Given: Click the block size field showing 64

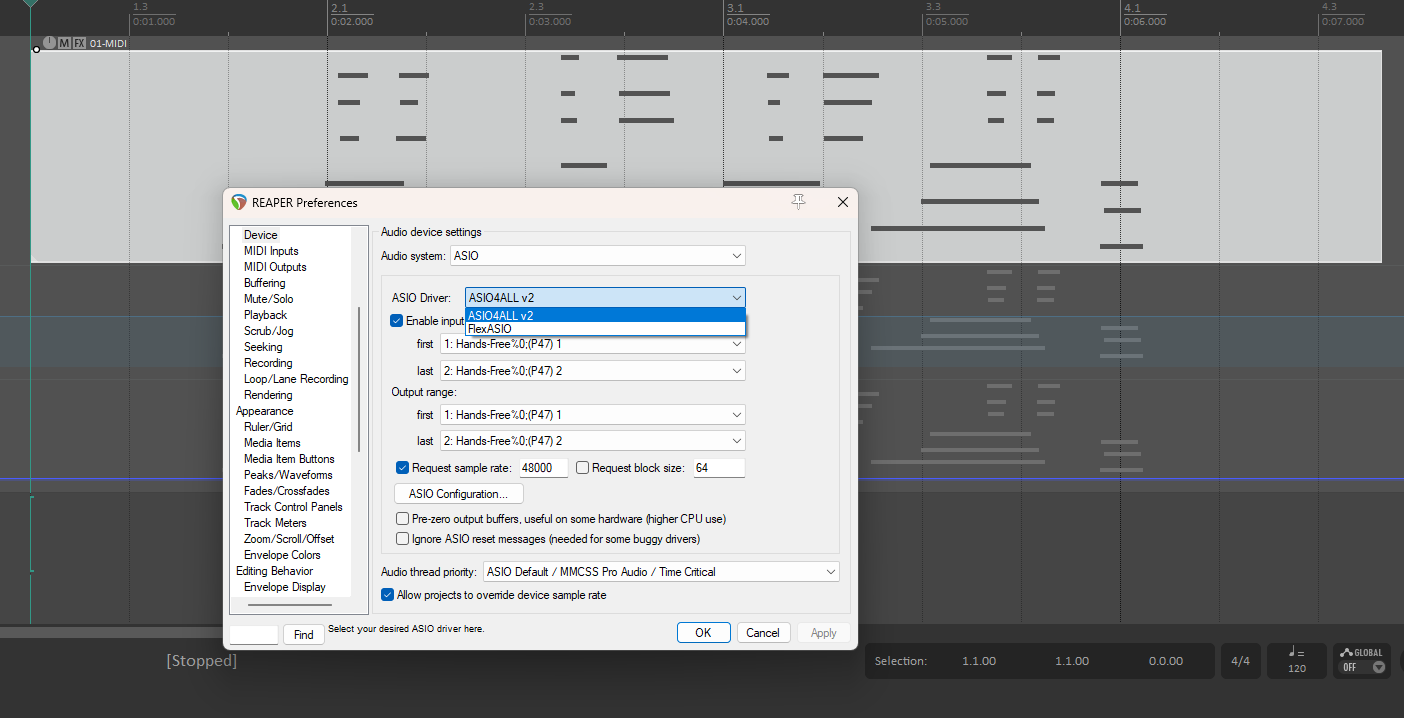Looking at the screenshot, I should pyautogui.click(x=718, y=468).
